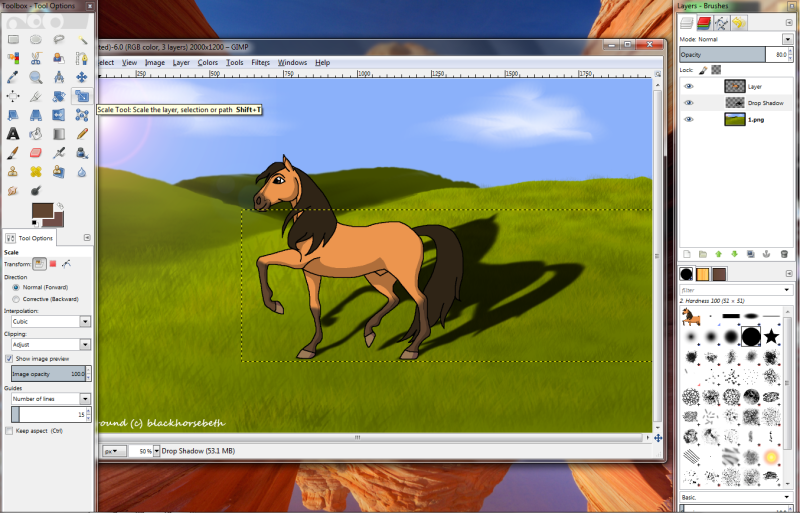Switch to the Undo History tab
Screen dimensions: 800x513
pos(739,22)
